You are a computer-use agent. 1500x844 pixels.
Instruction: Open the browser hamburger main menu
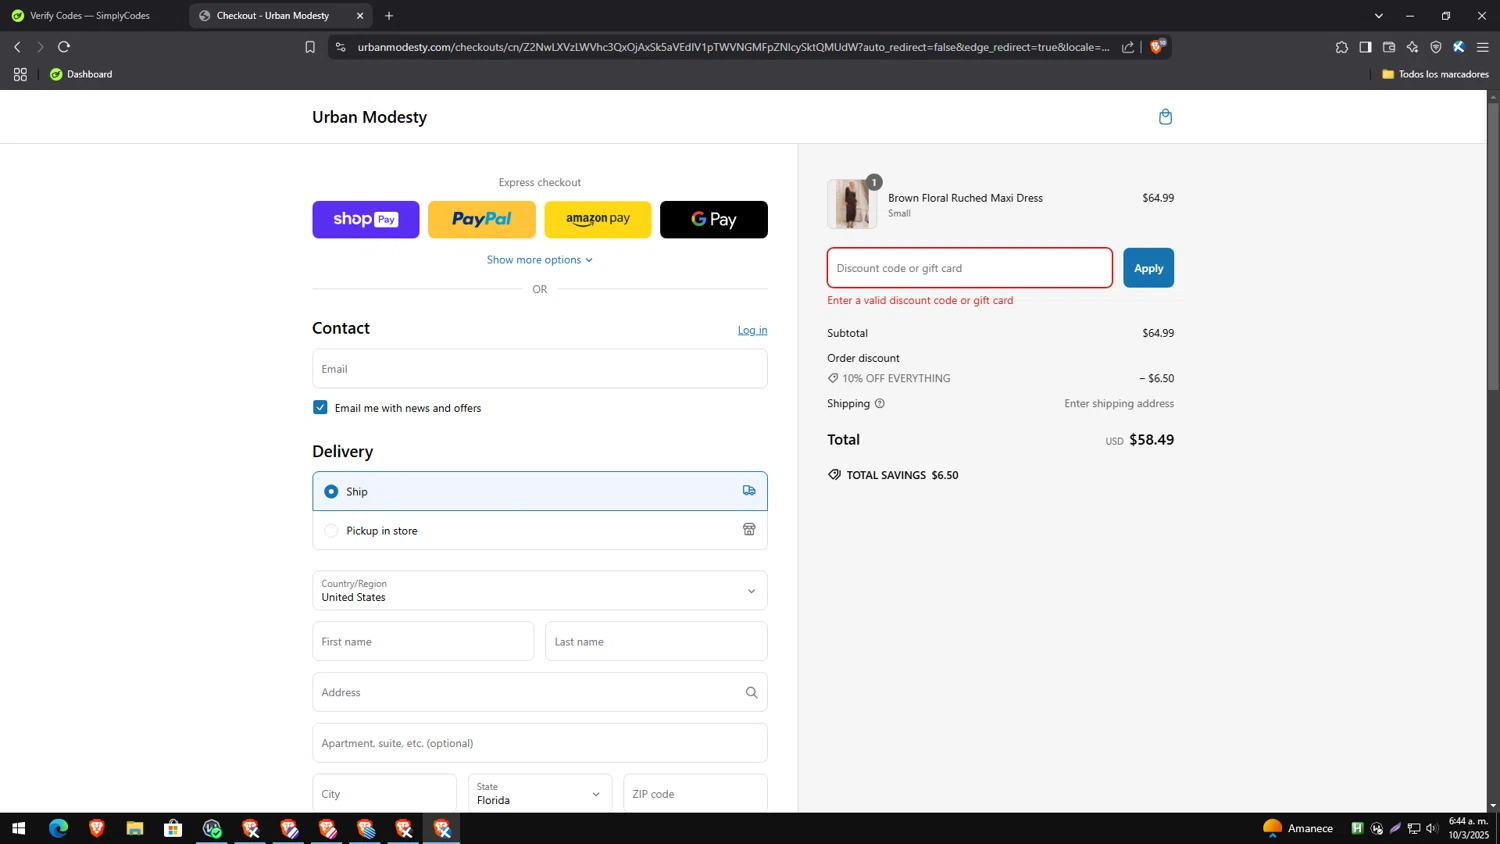[1483, 47]
